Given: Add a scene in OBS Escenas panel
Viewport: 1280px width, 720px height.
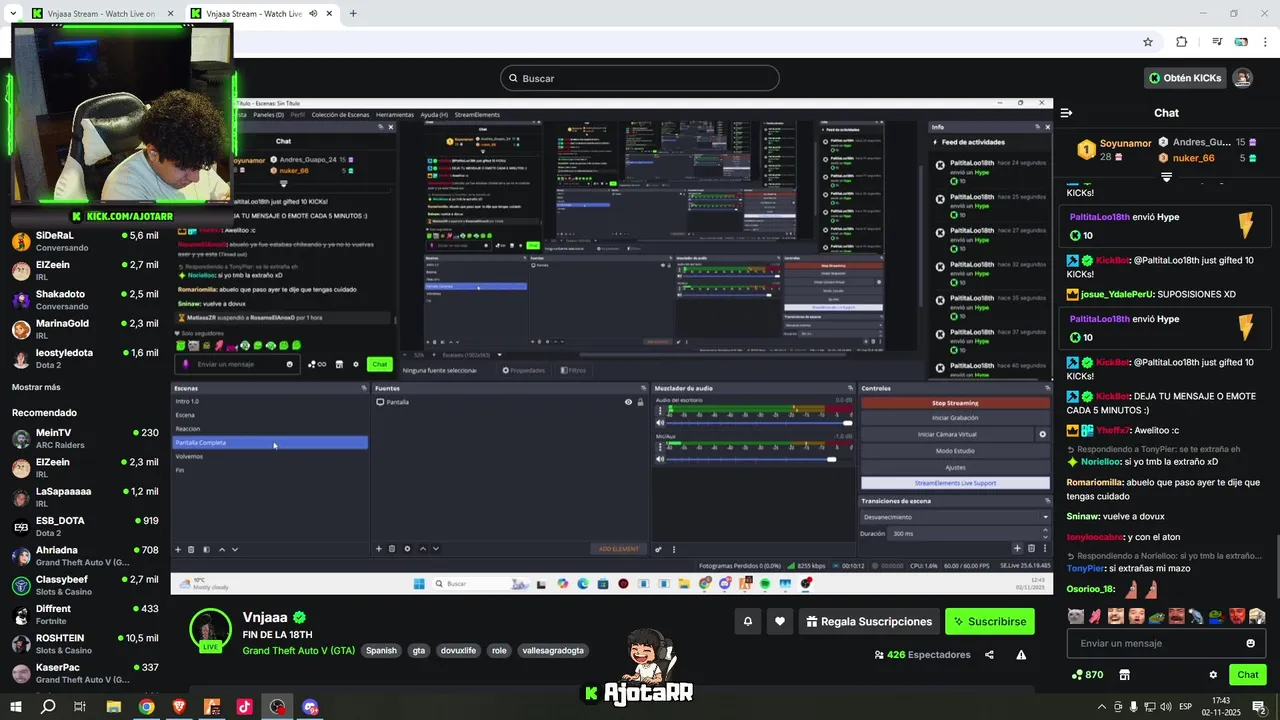Looking at the screenshot, I should point(178,549).
